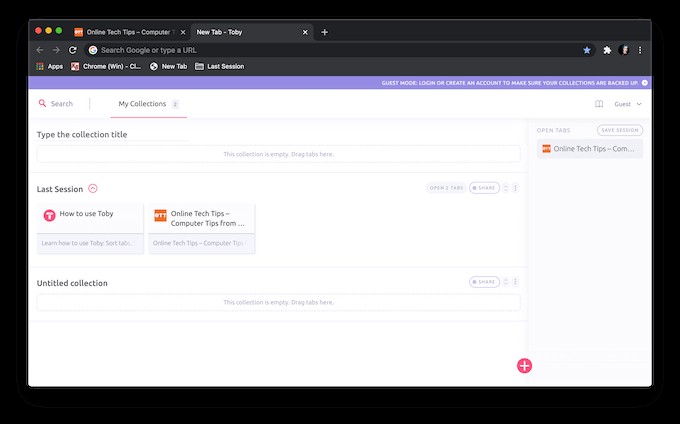The height and width of the screenshot is (424, 680).
Task: Click Last Session's reorder up-down arrows
Action: (506, 188)
